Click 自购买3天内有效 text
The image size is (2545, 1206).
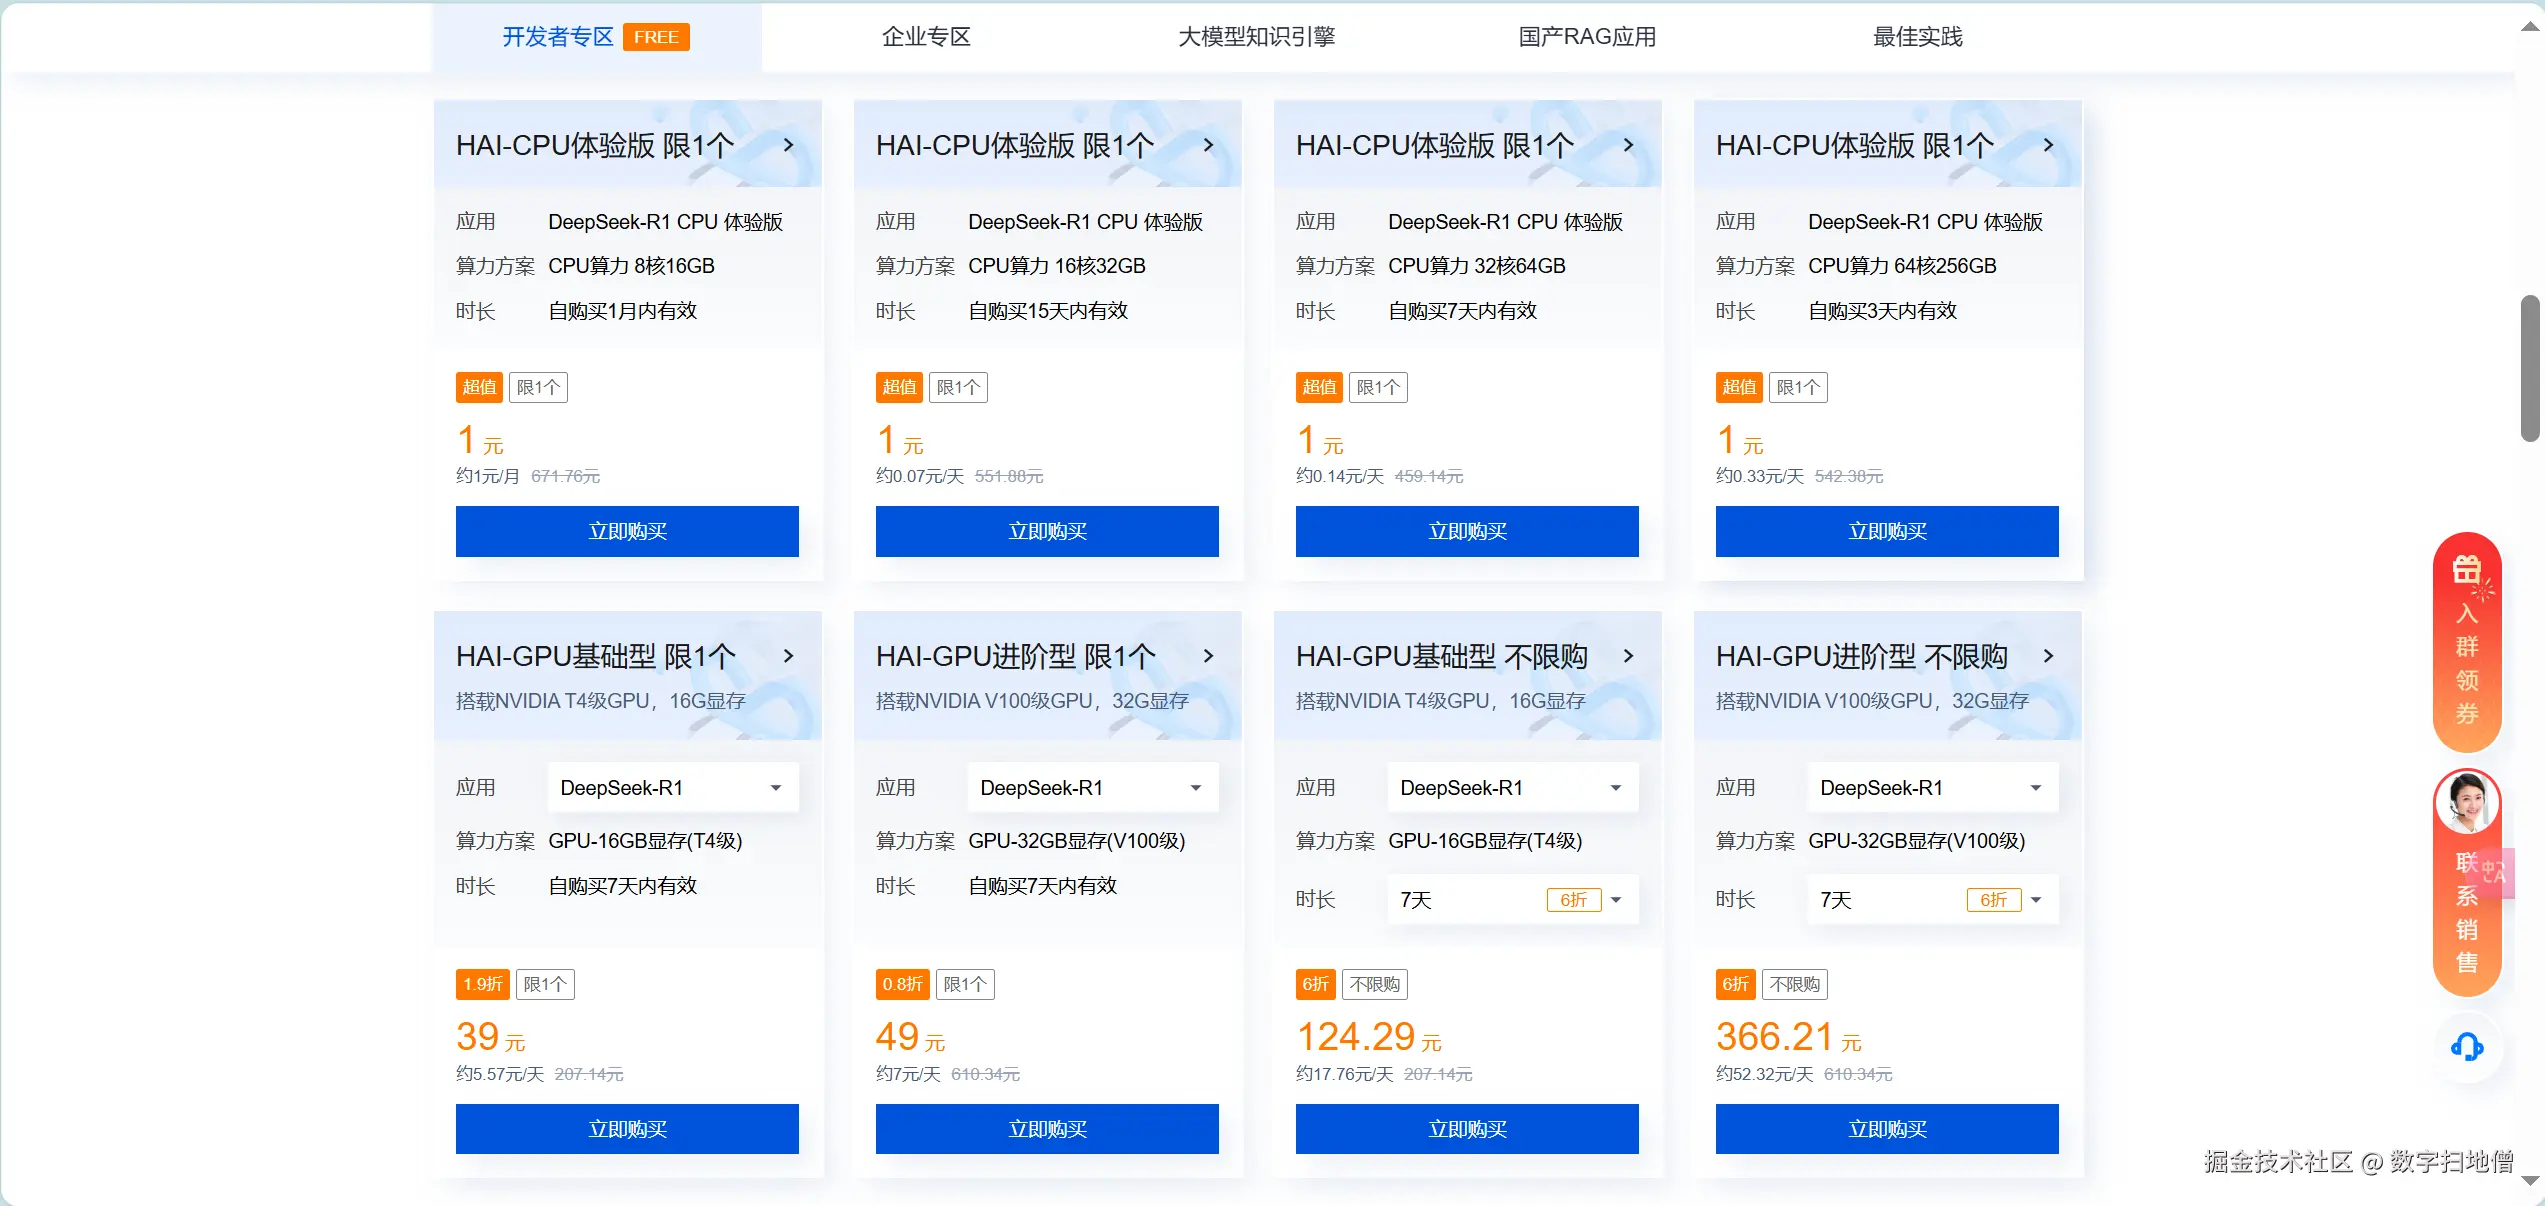pos(1883,311)
